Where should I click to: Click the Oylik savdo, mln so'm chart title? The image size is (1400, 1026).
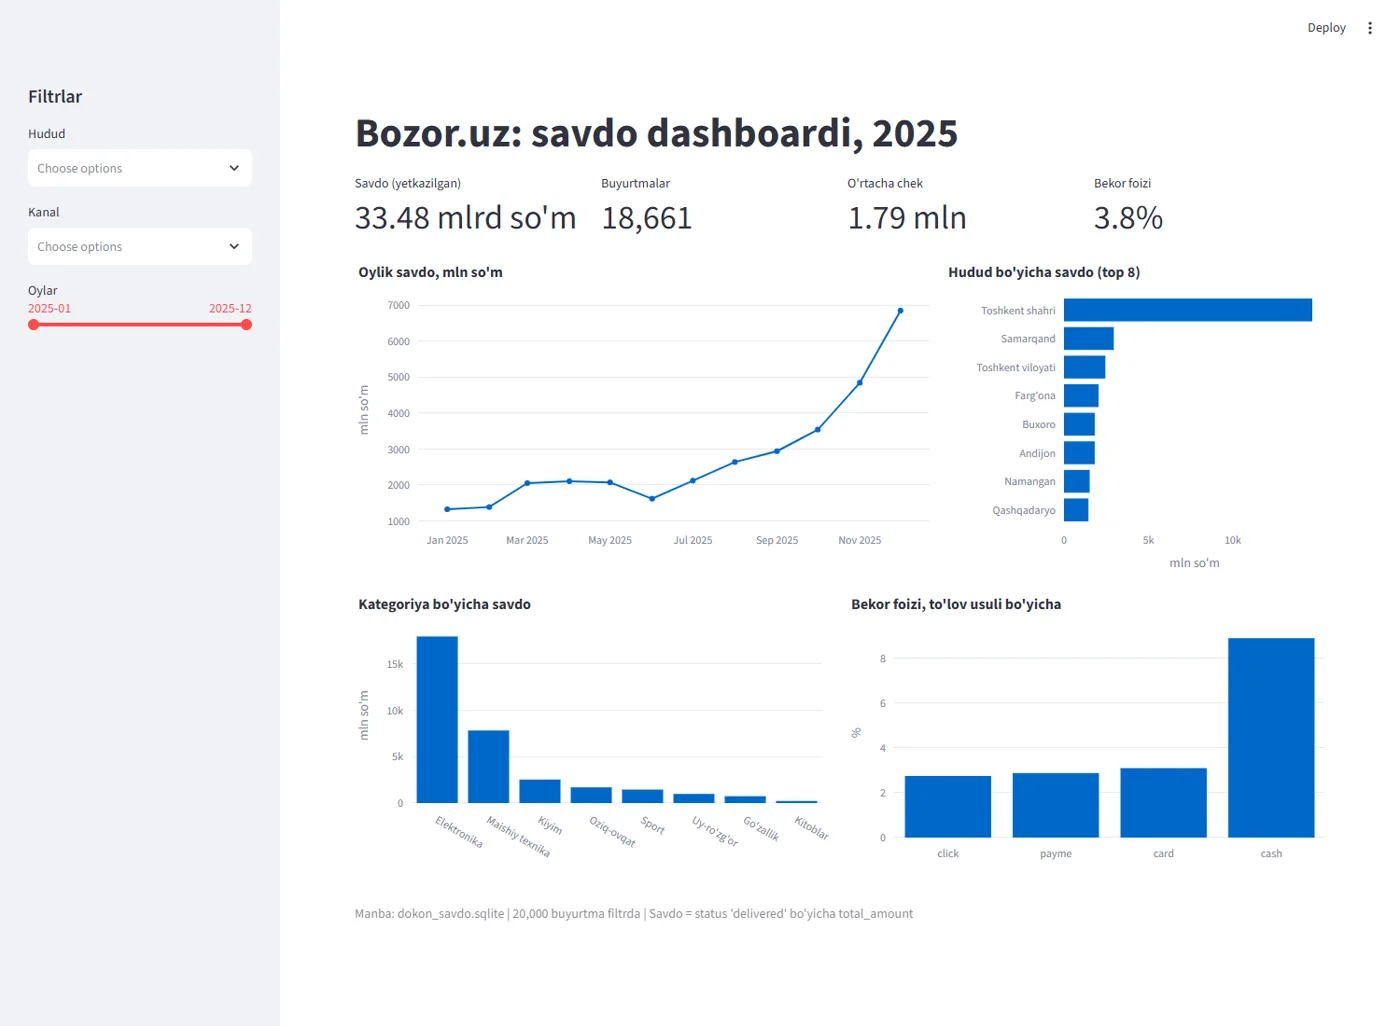click(430, 272)
